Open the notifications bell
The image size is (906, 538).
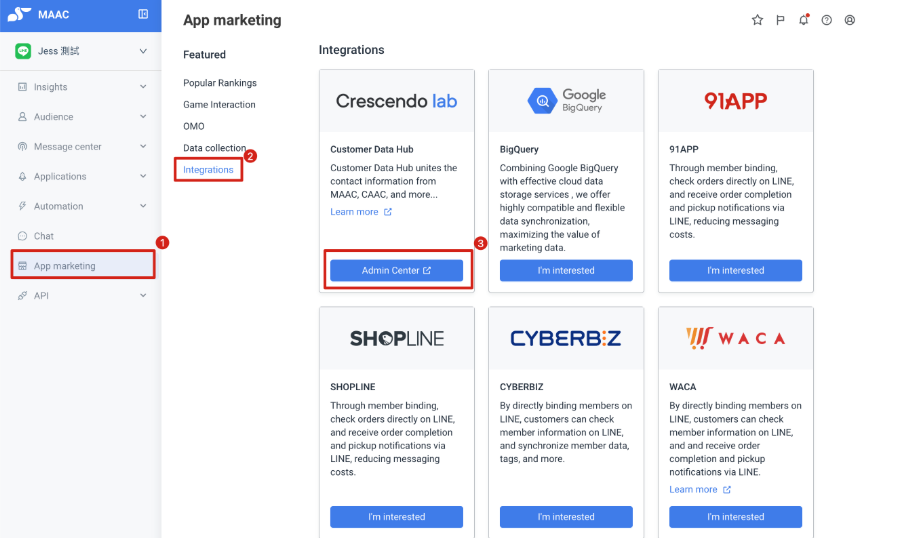point(804,20)
